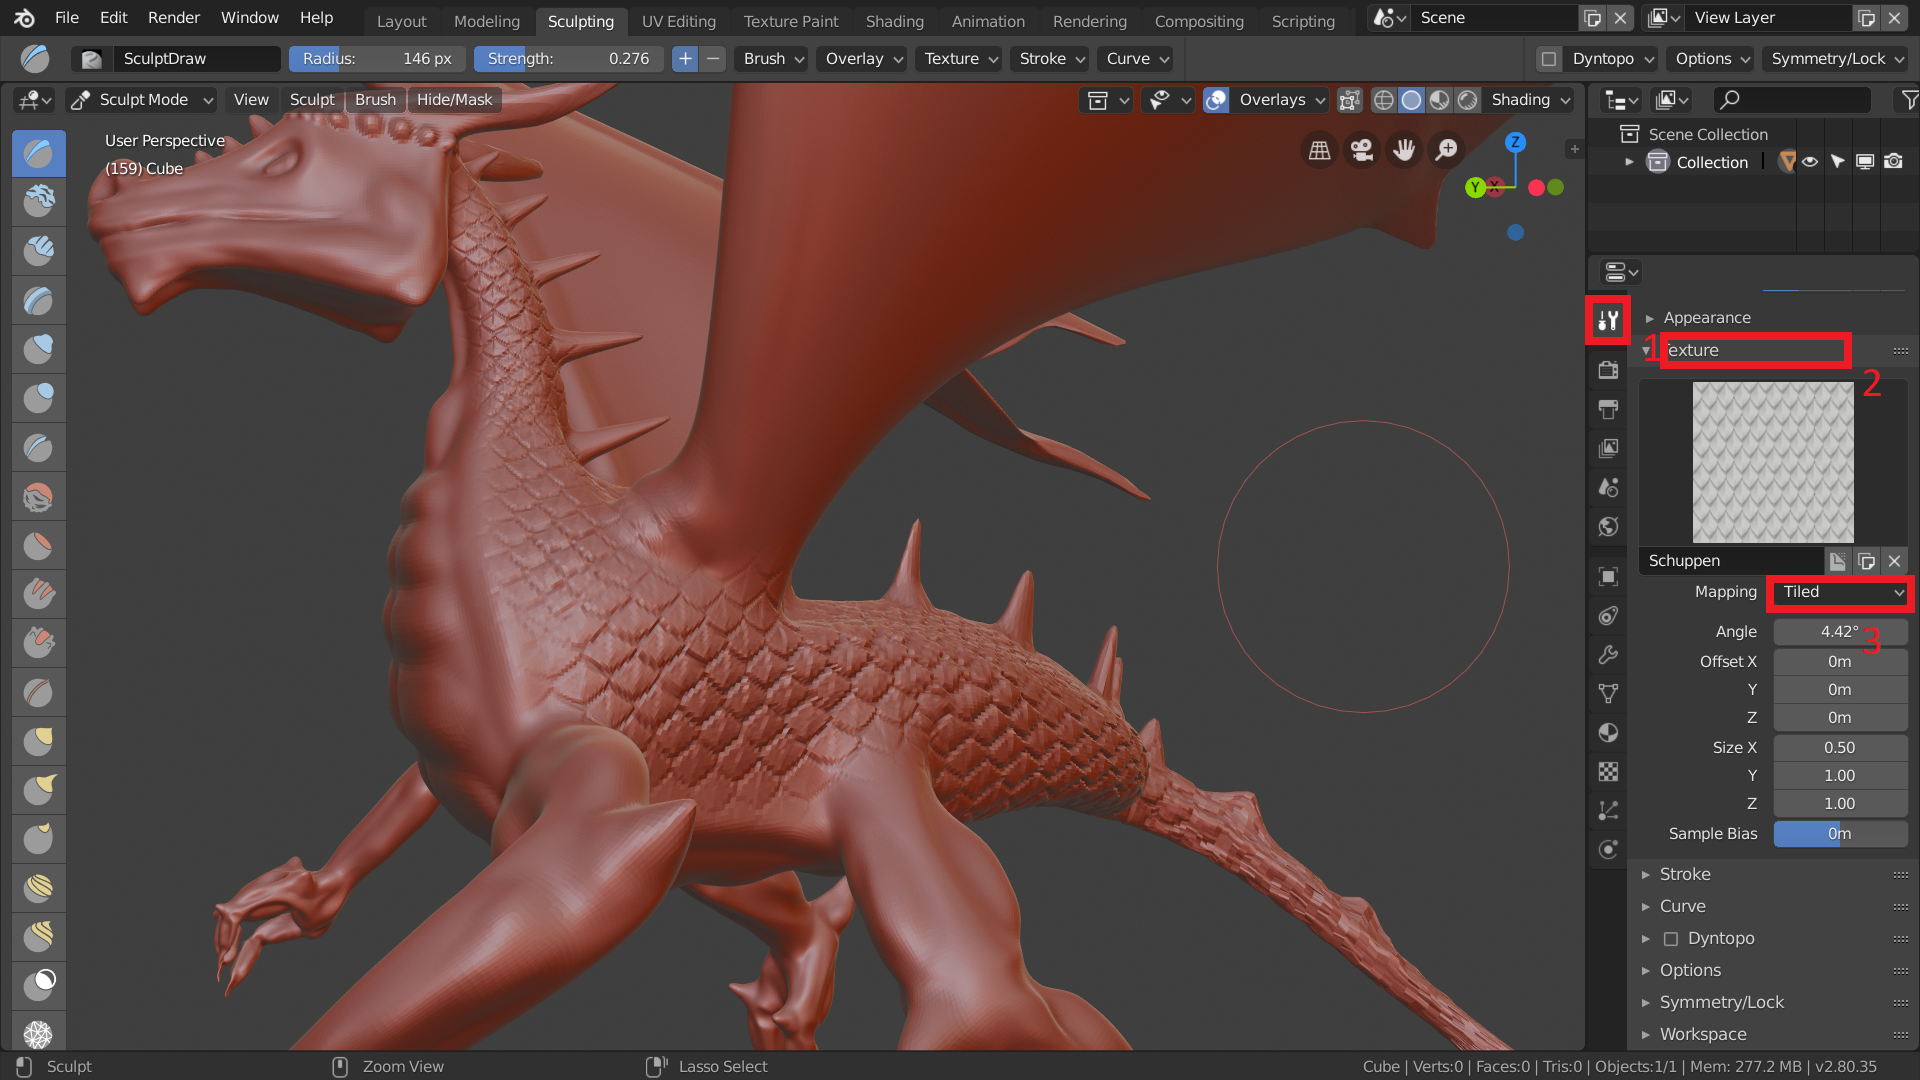1920x1080 pixels.
Task: Toggle camera view in viewport
Action: (x=1362, y=150)
